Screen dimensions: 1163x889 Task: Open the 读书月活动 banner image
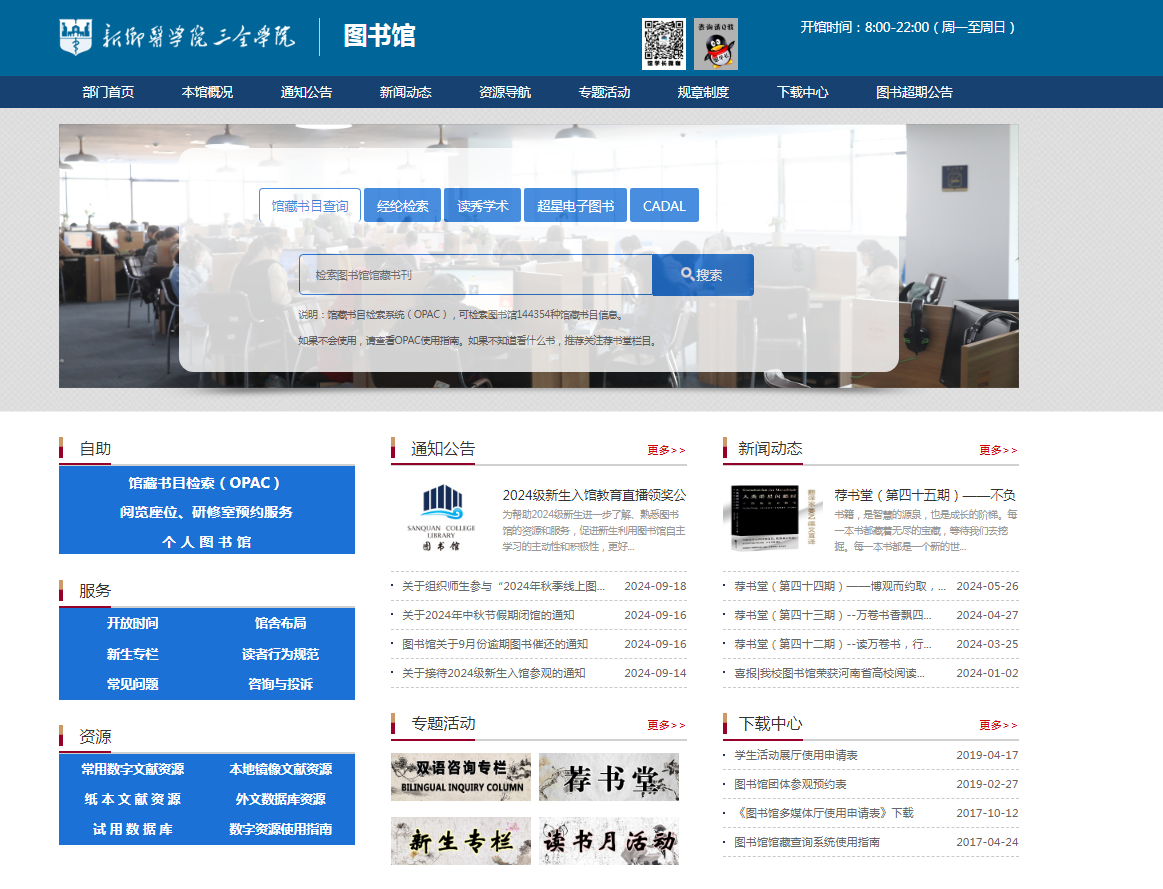tap(608, 841)
